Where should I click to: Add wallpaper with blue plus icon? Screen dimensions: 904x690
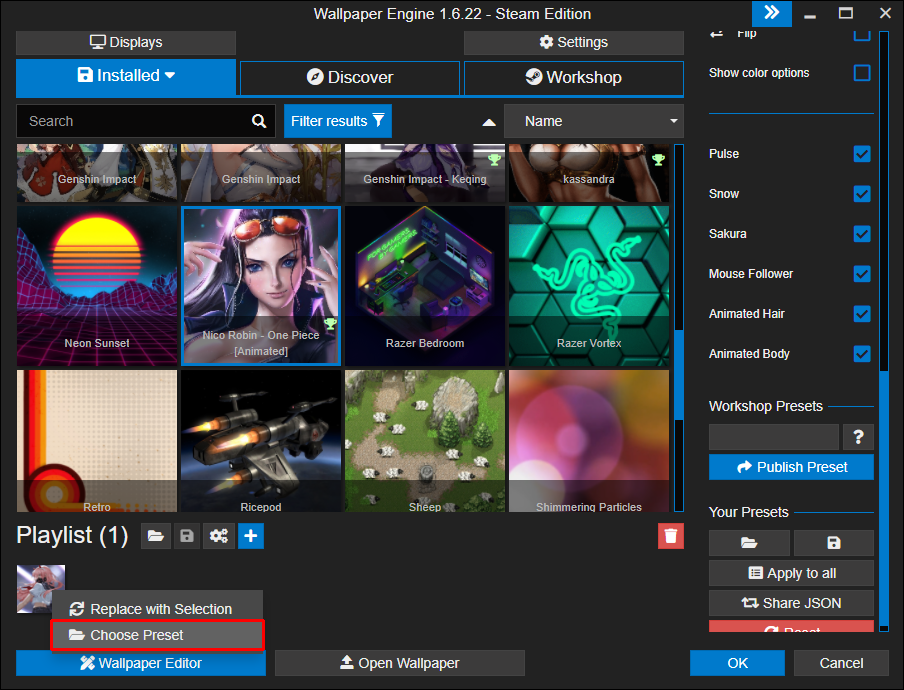pos(251,537)
